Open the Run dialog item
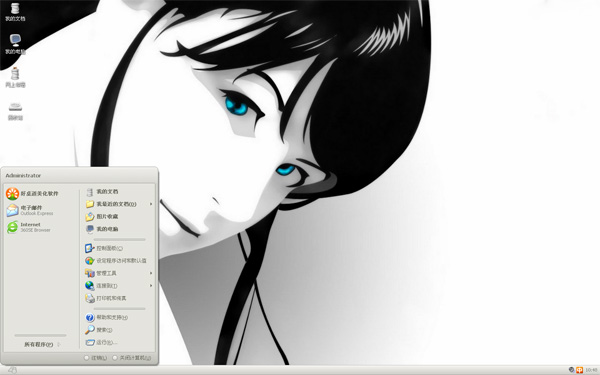The width and height of the screenshot is (600, 375). (101, 342)
